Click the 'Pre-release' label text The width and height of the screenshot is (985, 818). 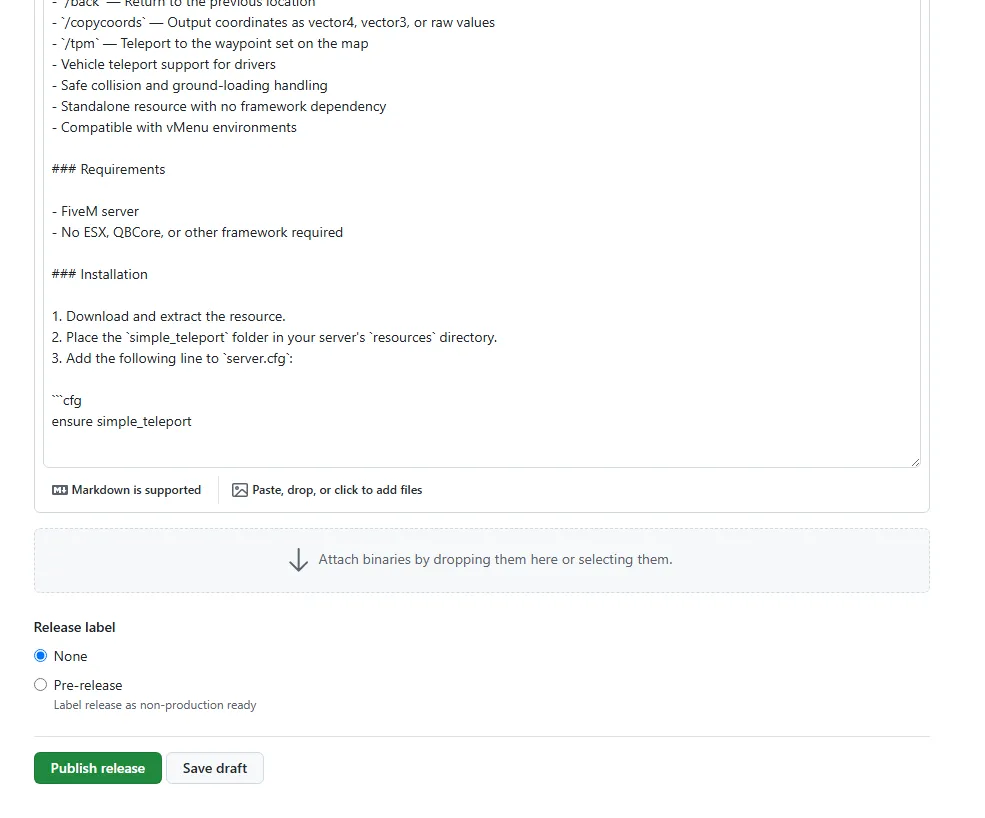[88, 685]
